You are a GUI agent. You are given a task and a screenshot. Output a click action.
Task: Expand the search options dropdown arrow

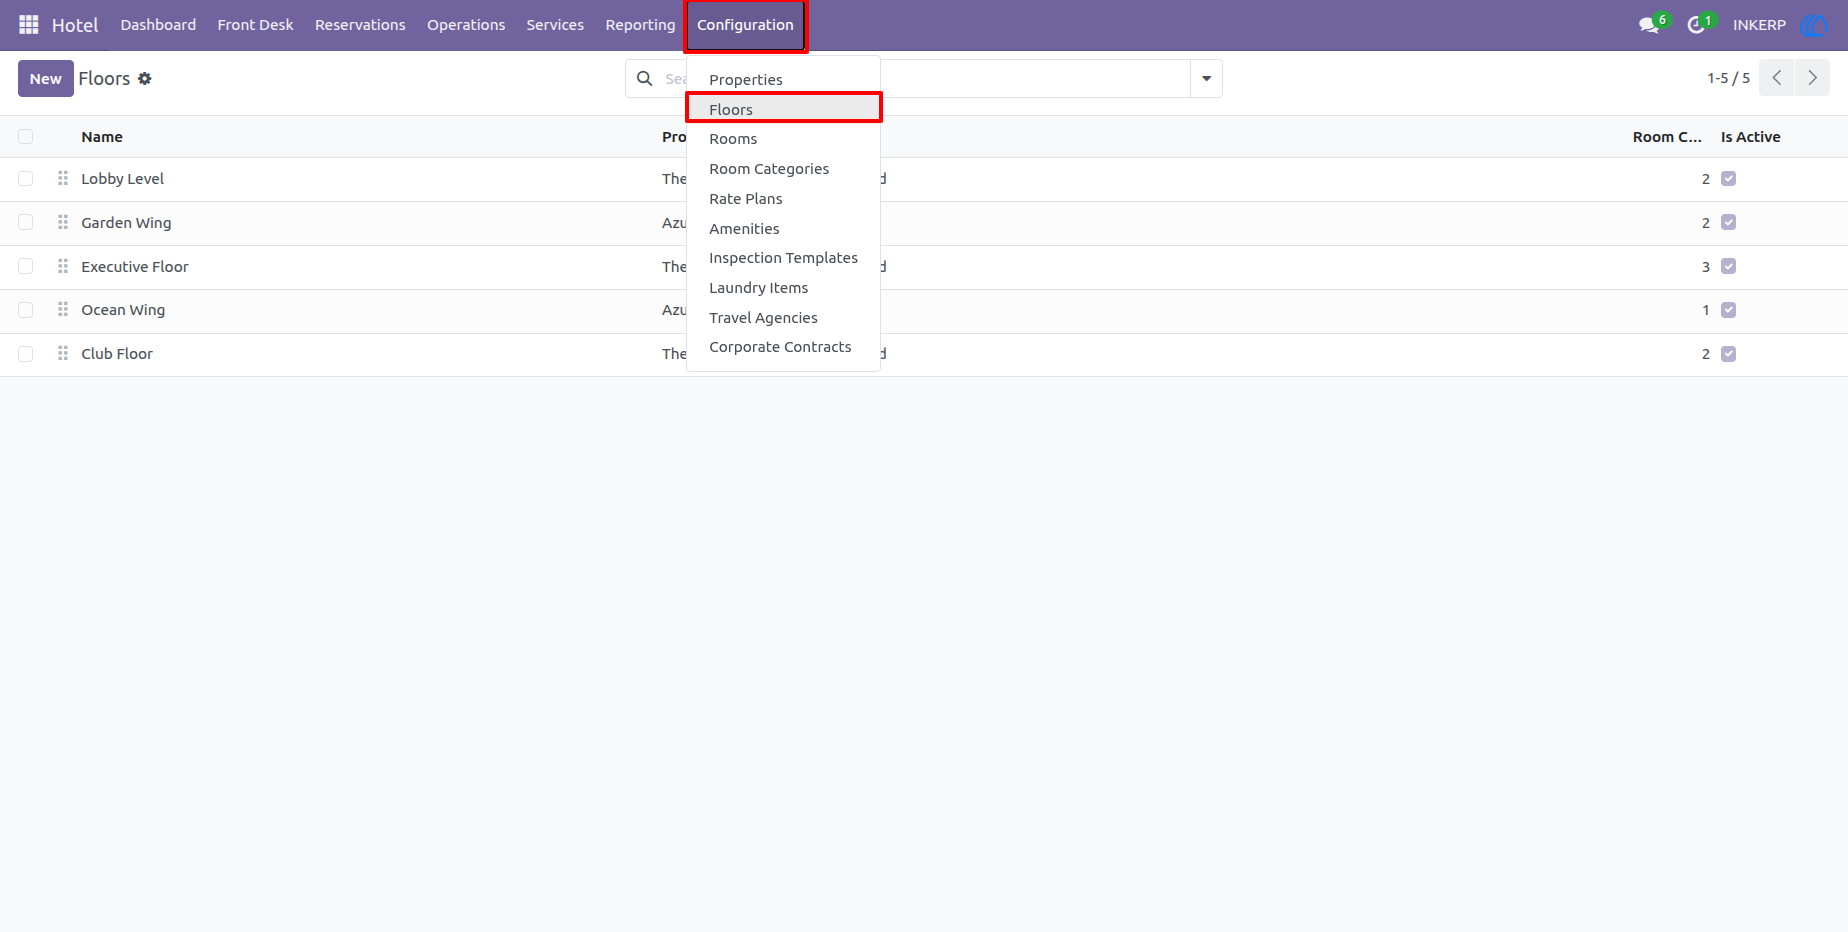click(1206, 78)
